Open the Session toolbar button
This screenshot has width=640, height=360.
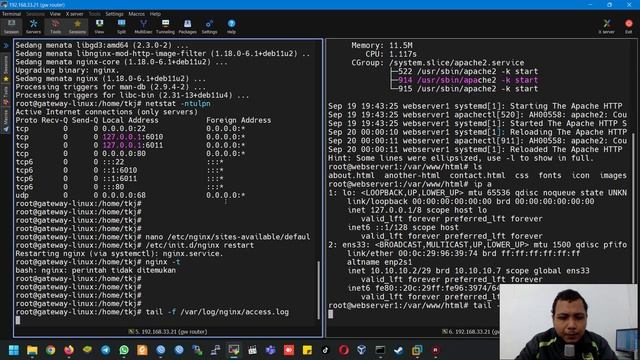pos(11,27)
